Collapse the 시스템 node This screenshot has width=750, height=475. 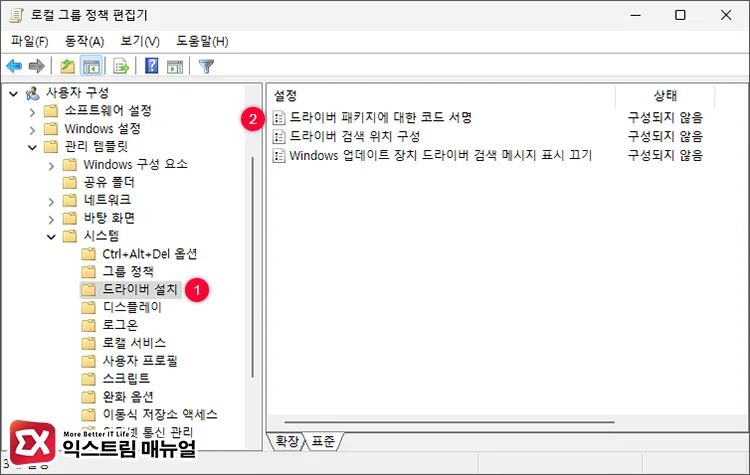51,237
